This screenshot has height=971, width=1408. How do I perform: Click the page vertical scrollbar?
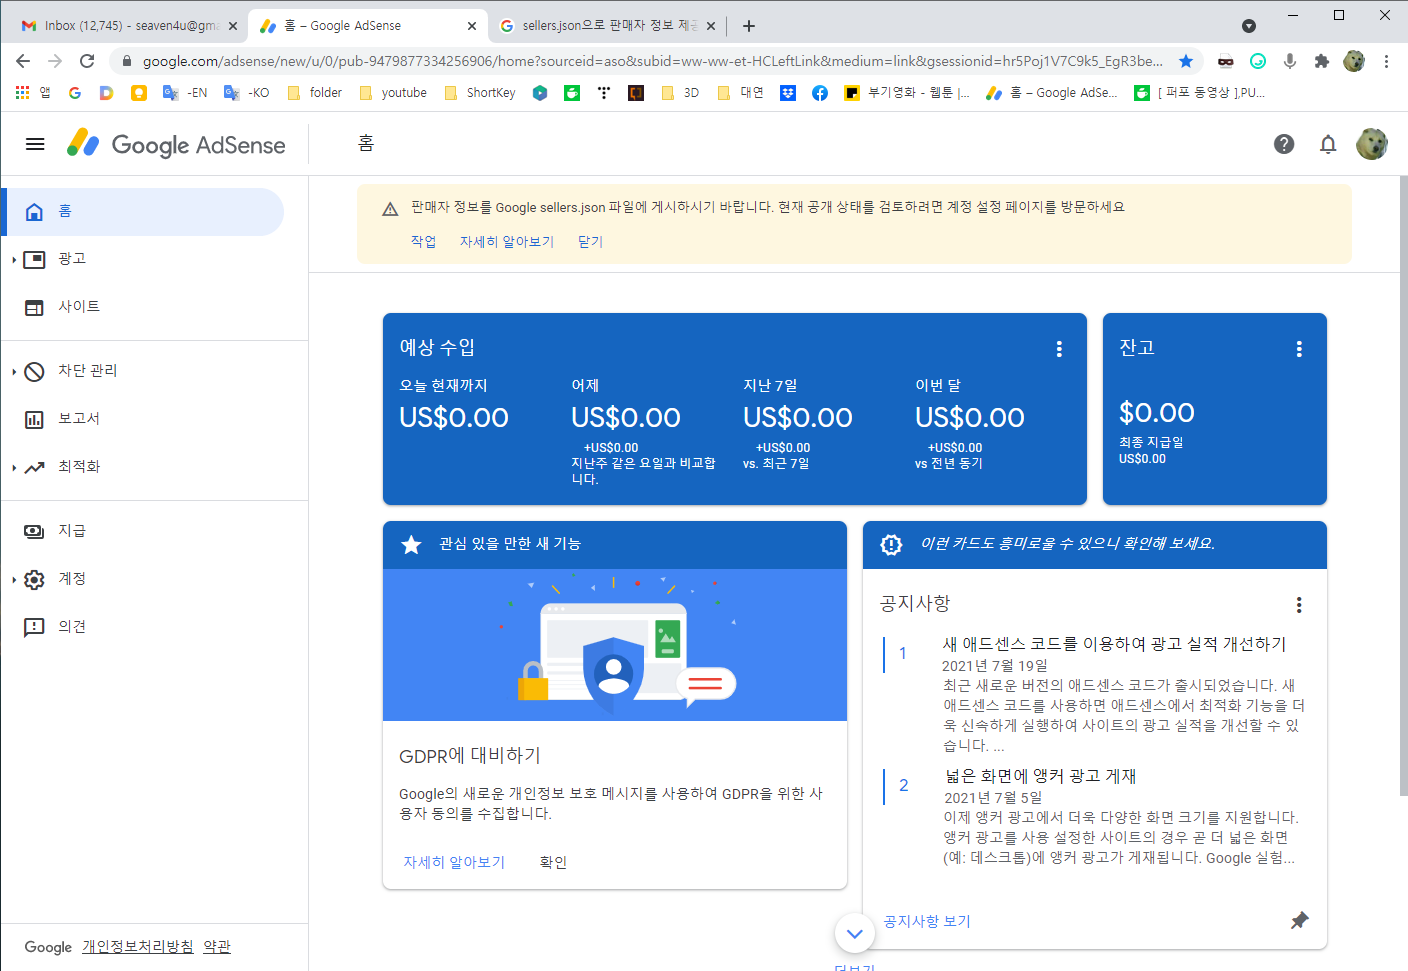(x=1402, y=485)
